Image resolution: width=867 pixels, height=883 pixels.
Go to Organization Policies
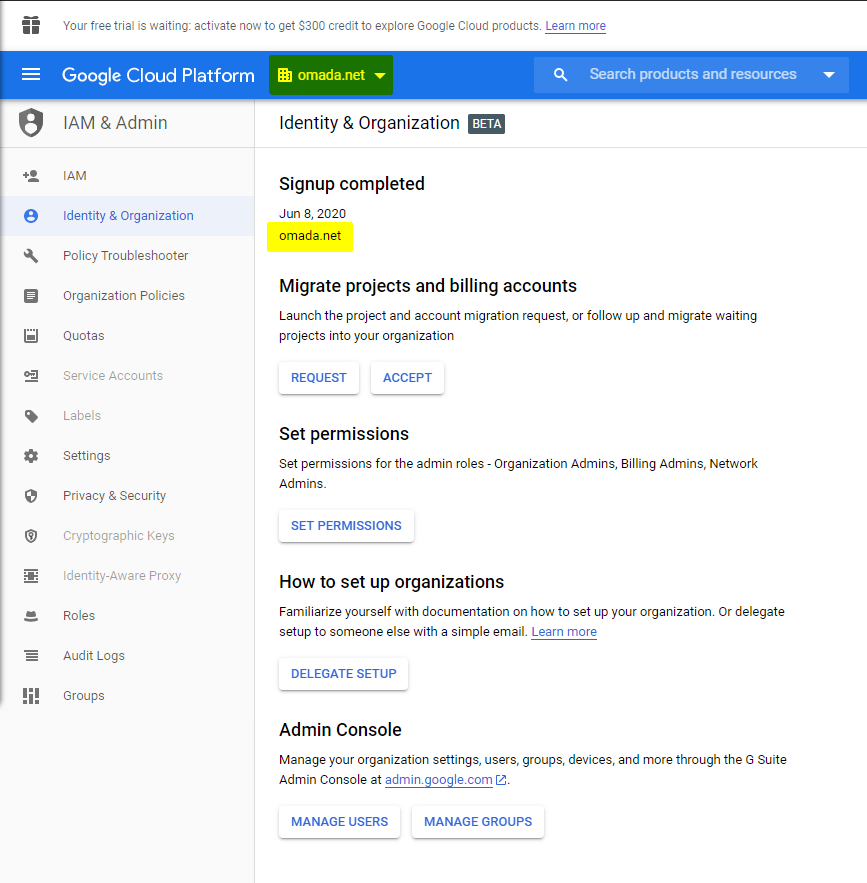coord(127,296)
